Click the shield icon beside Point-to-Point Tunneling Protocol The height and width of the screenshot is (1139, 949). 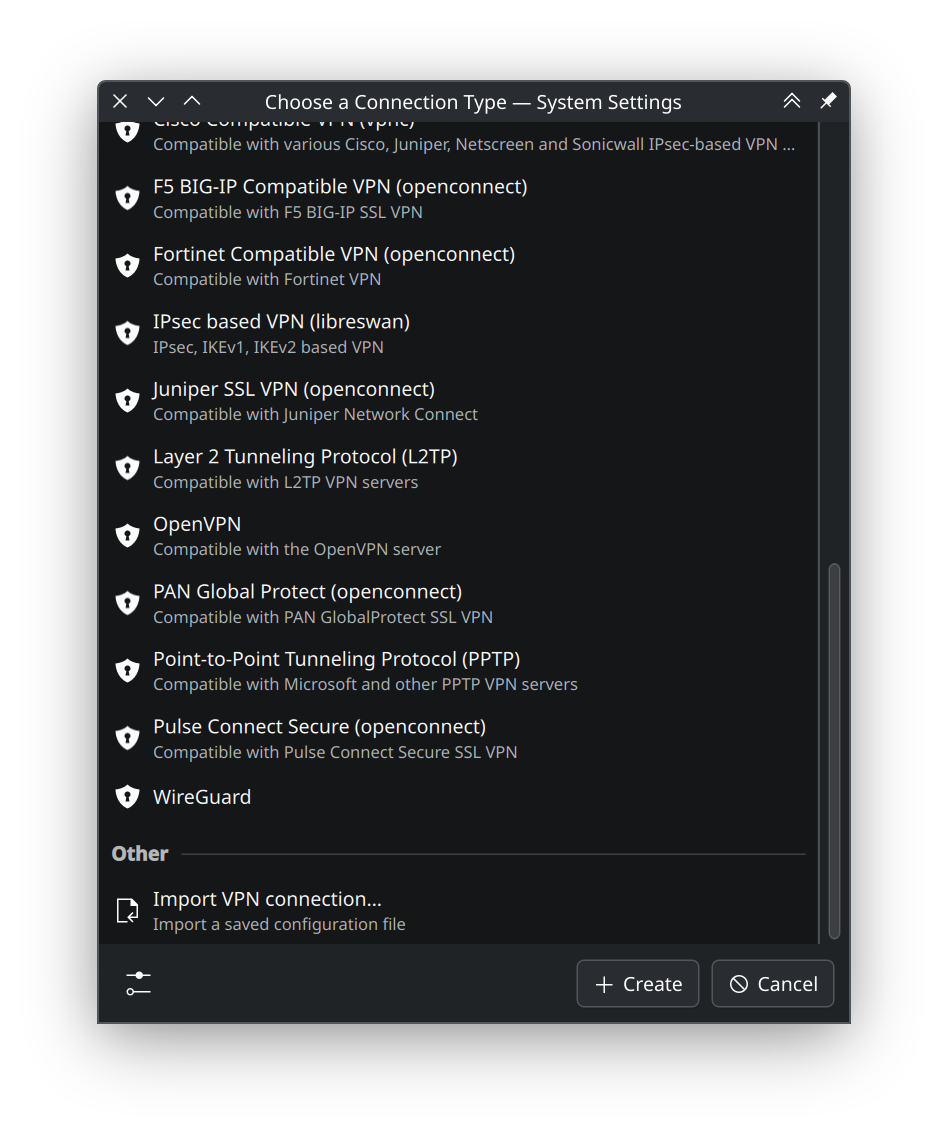pyautogui.click(x=127, y=670)
